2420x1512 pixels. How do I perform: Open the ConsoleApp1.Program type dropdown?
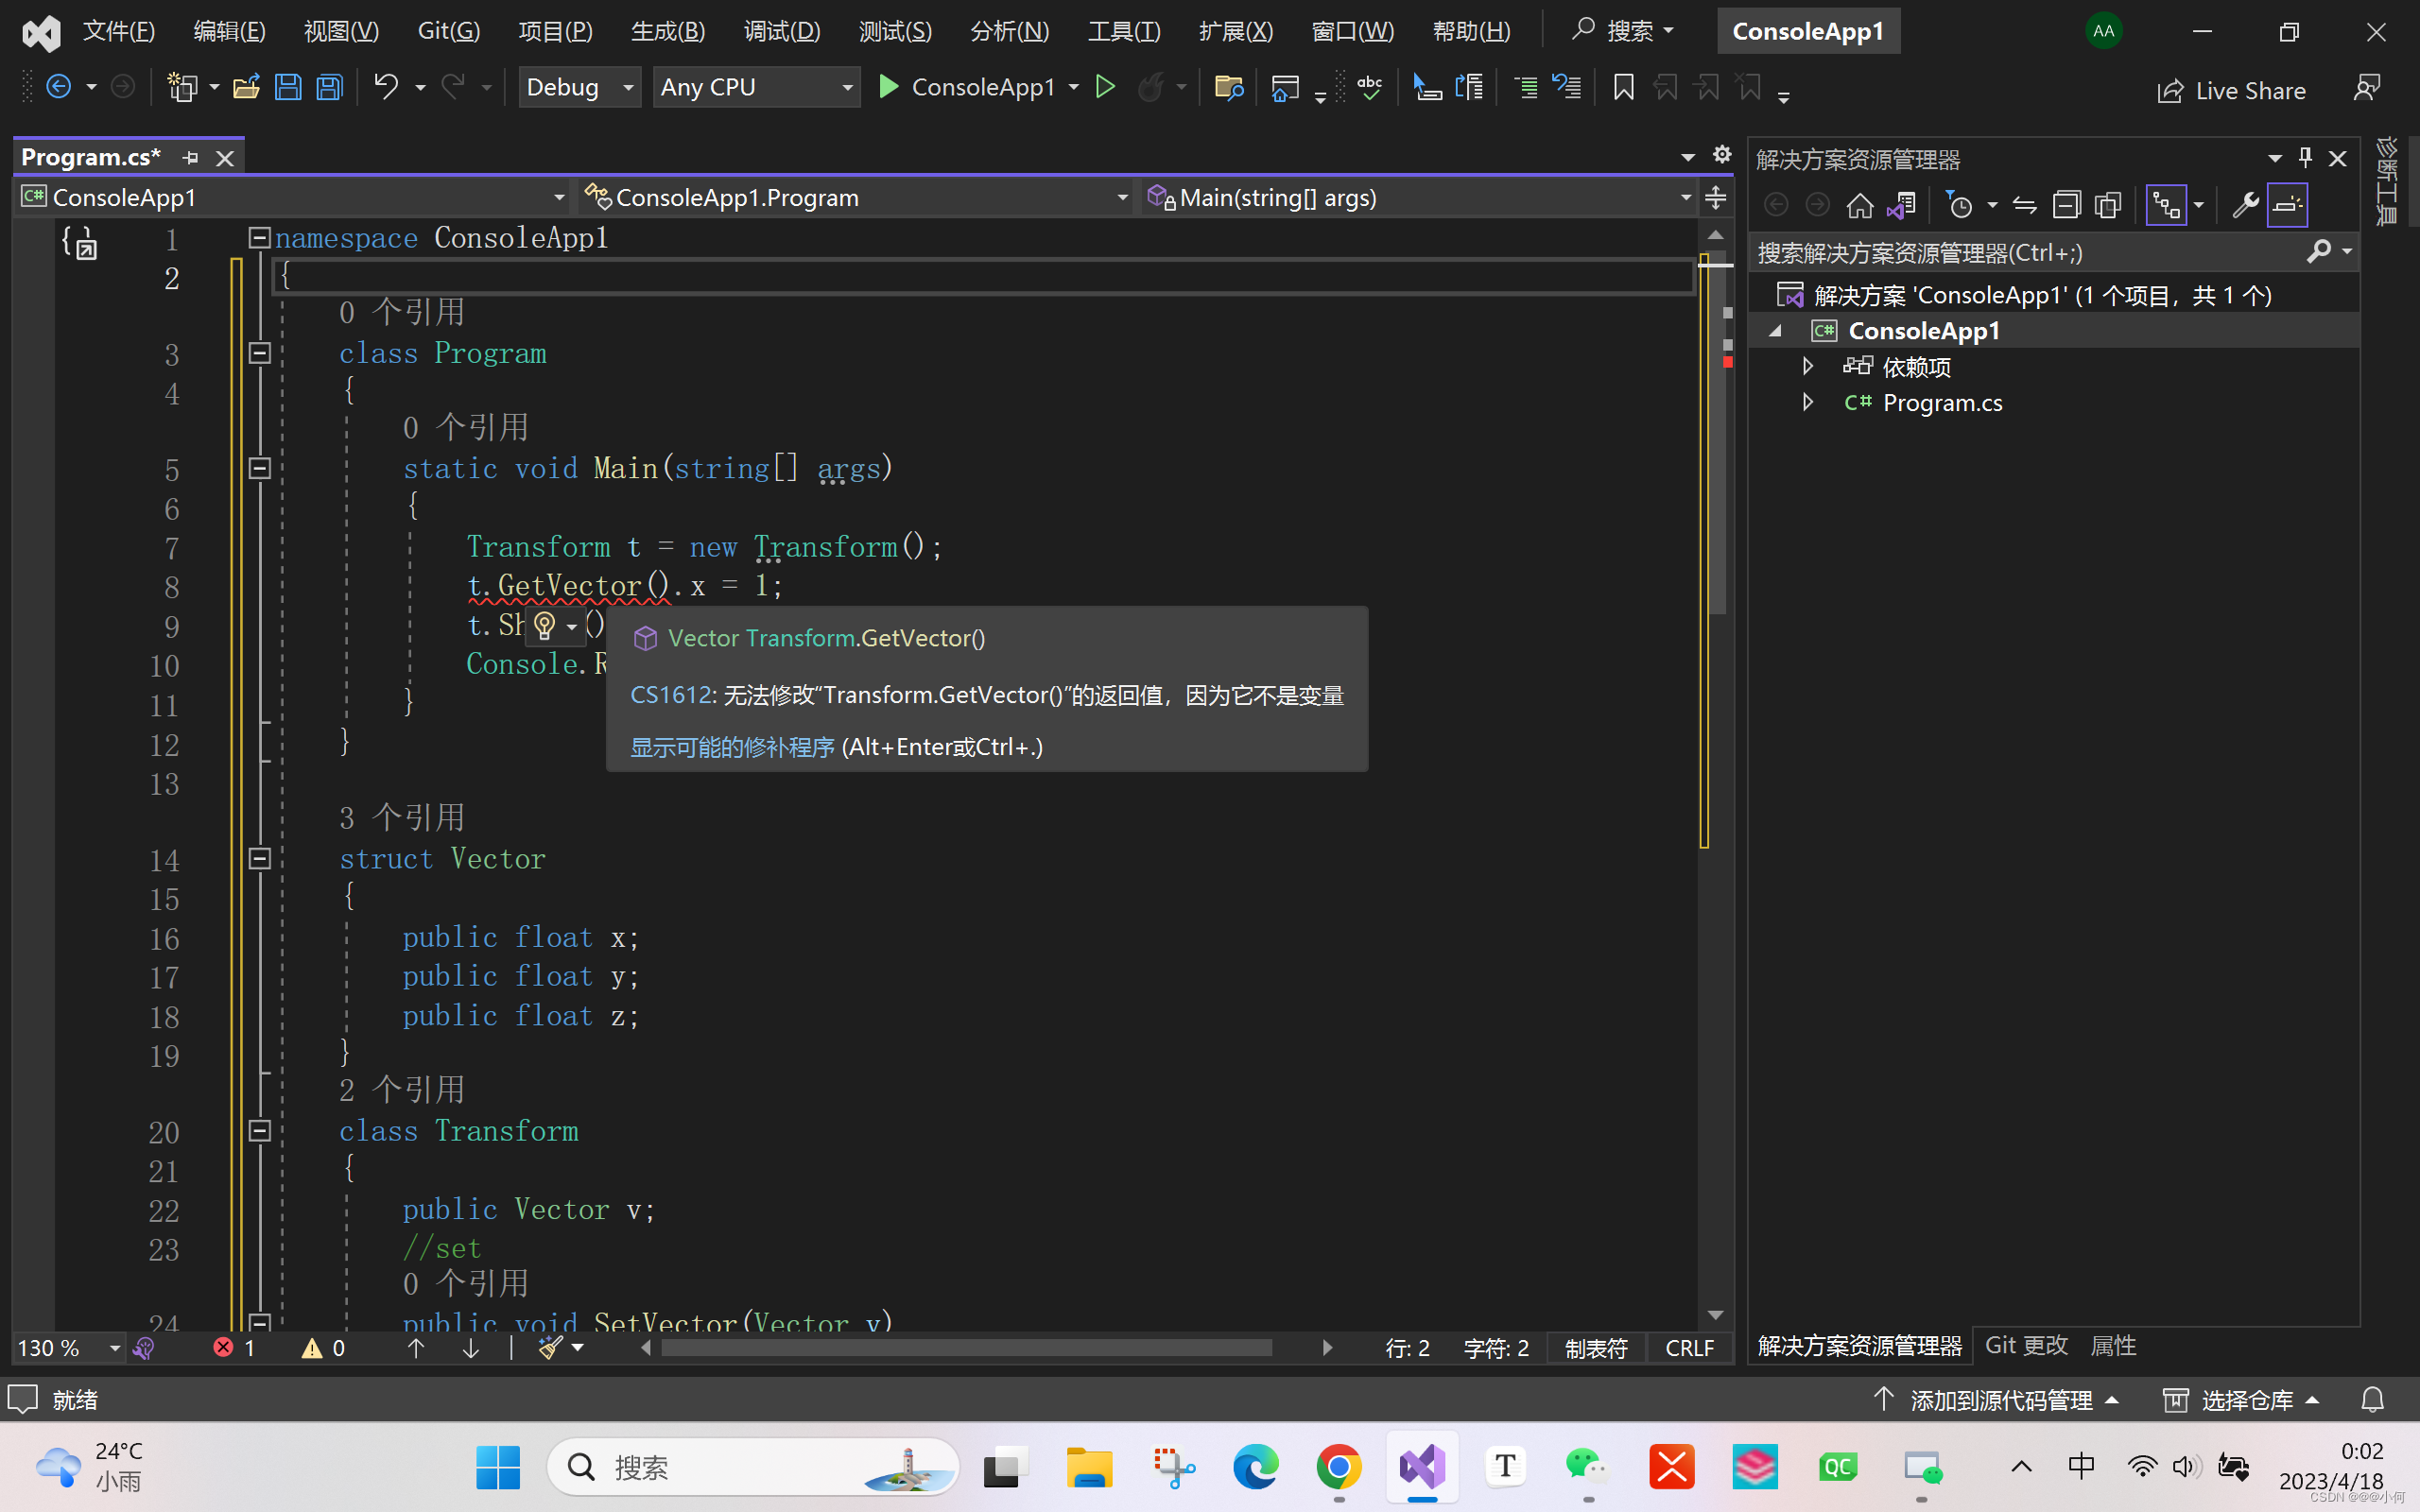tap(856, 198)
